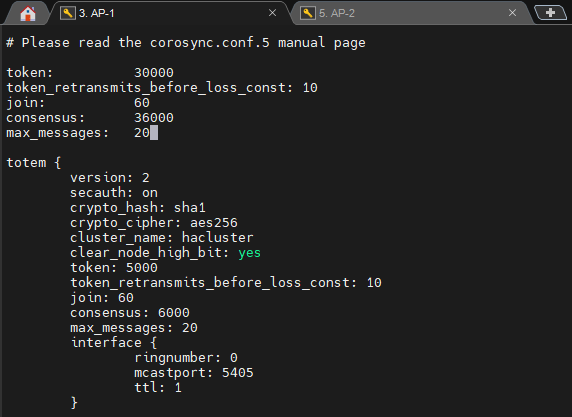
Task: Select the 3. AP-1 tab
Action: coord(170,13)
